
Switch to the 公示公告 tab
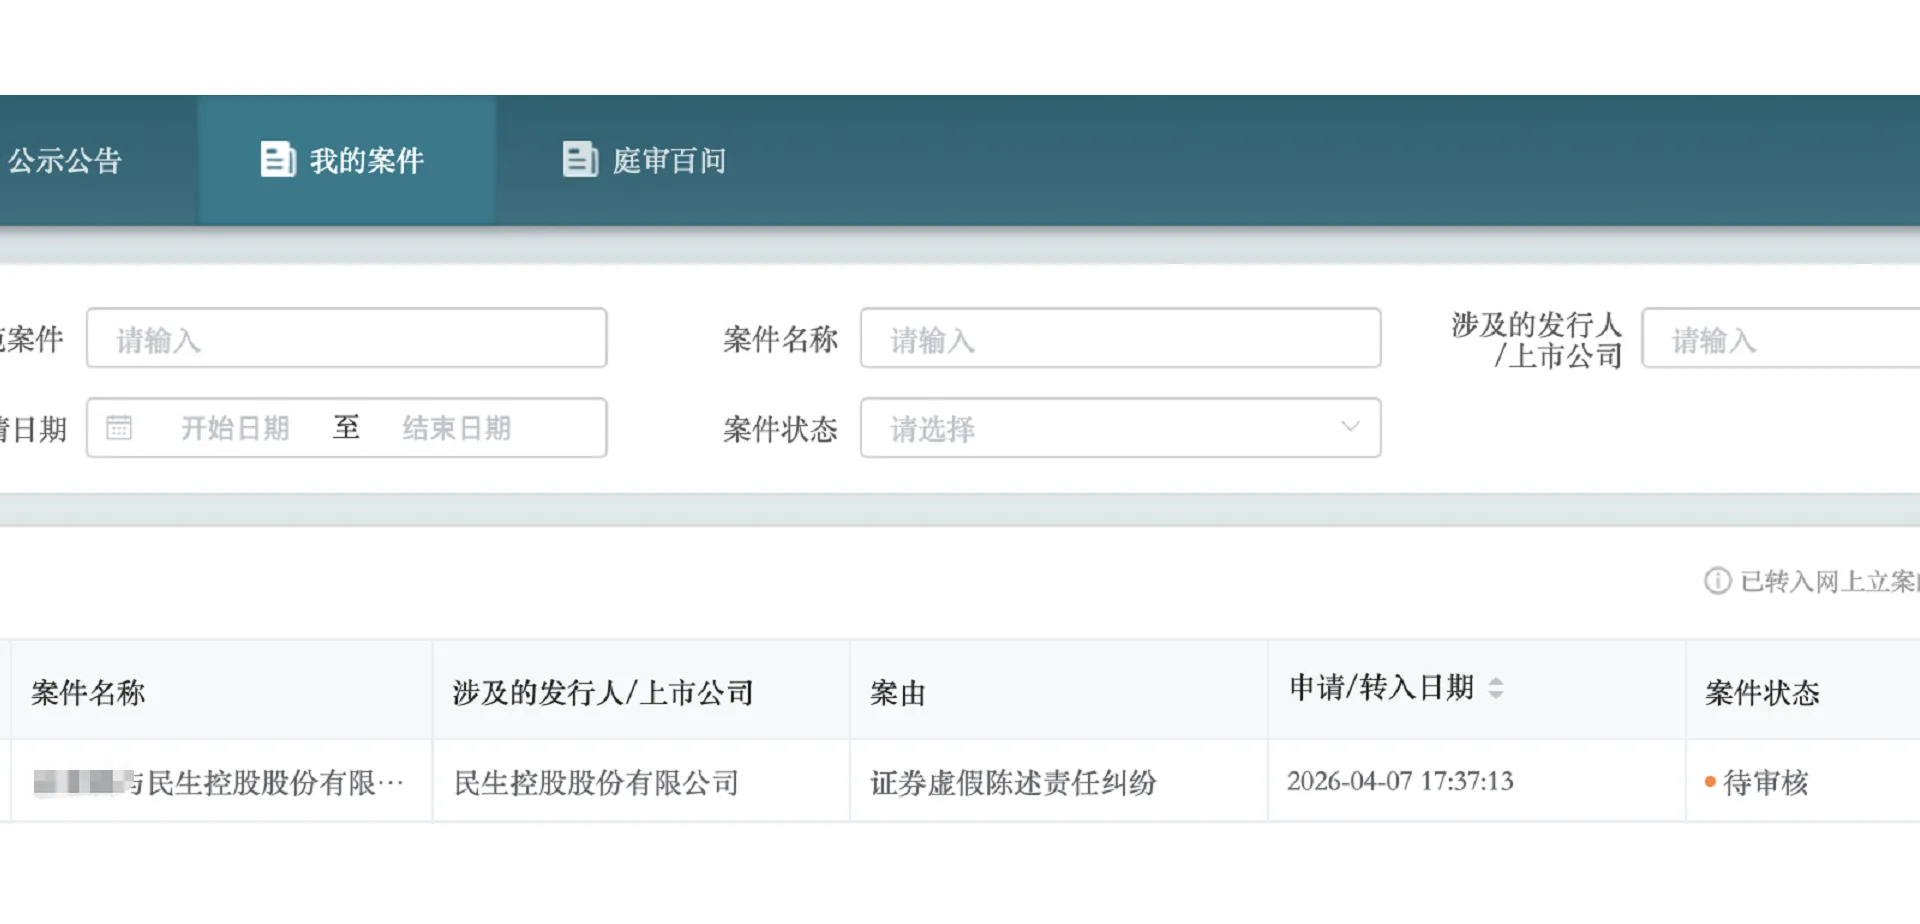(x=67, y=160)
